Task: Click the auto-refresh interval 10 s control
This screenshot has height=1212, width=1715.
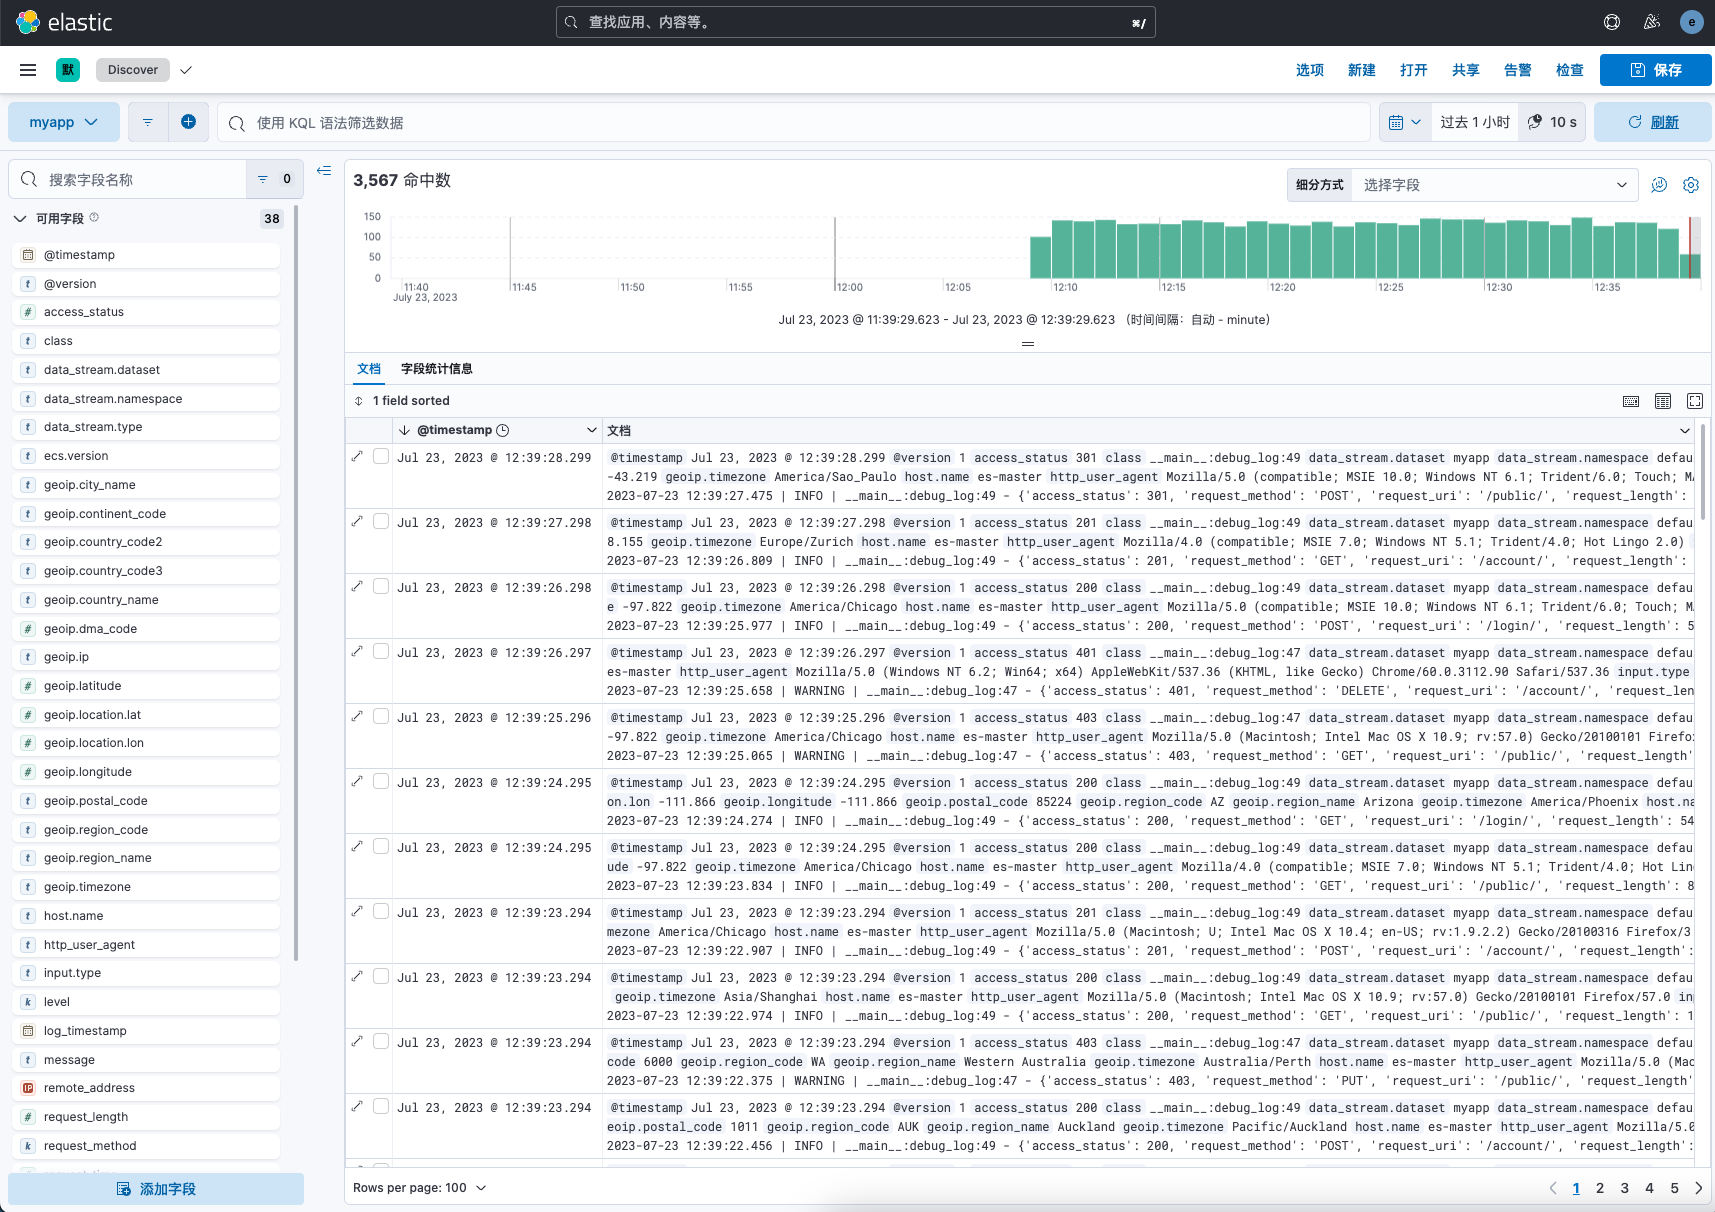Action: pyautogui.click(x=1553, y=122)
